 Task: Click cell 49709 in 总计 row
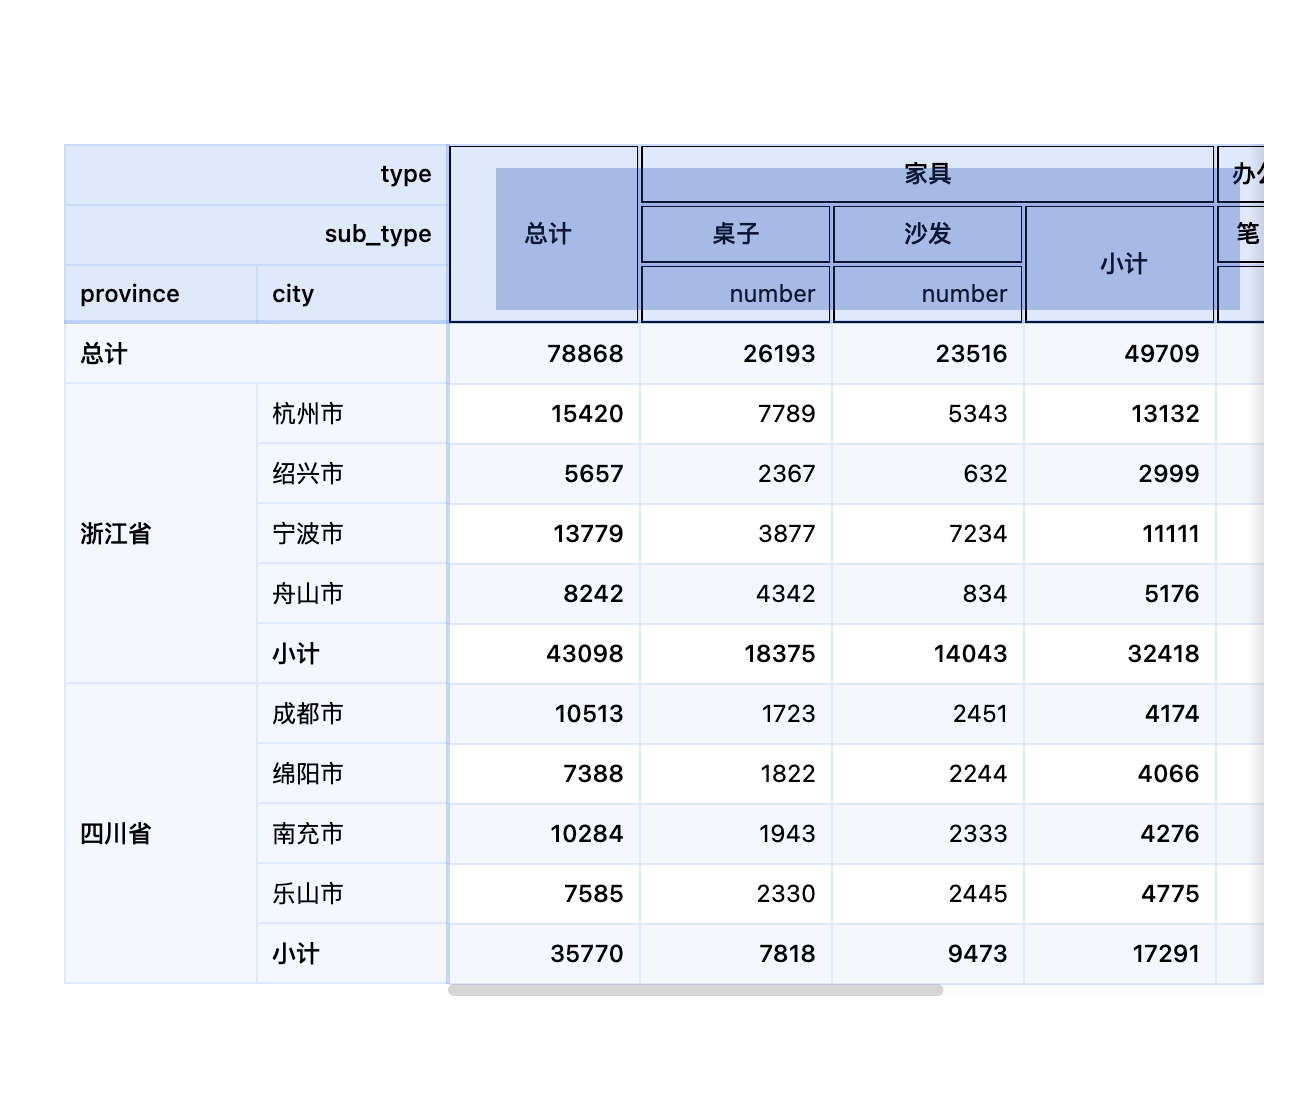(1120, 354)
